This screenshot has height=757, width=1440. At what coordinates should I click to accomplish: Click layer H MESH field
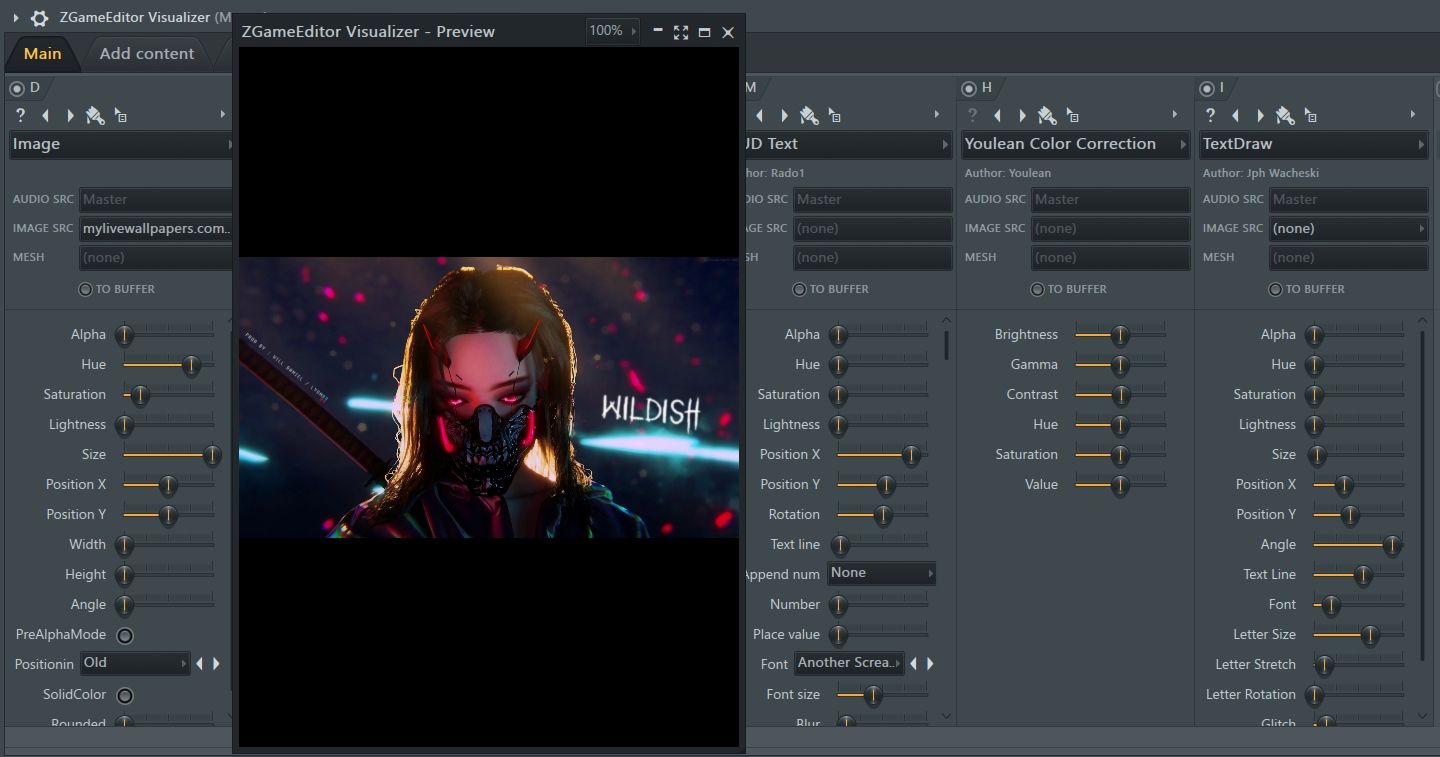[x=1110, y=257]
